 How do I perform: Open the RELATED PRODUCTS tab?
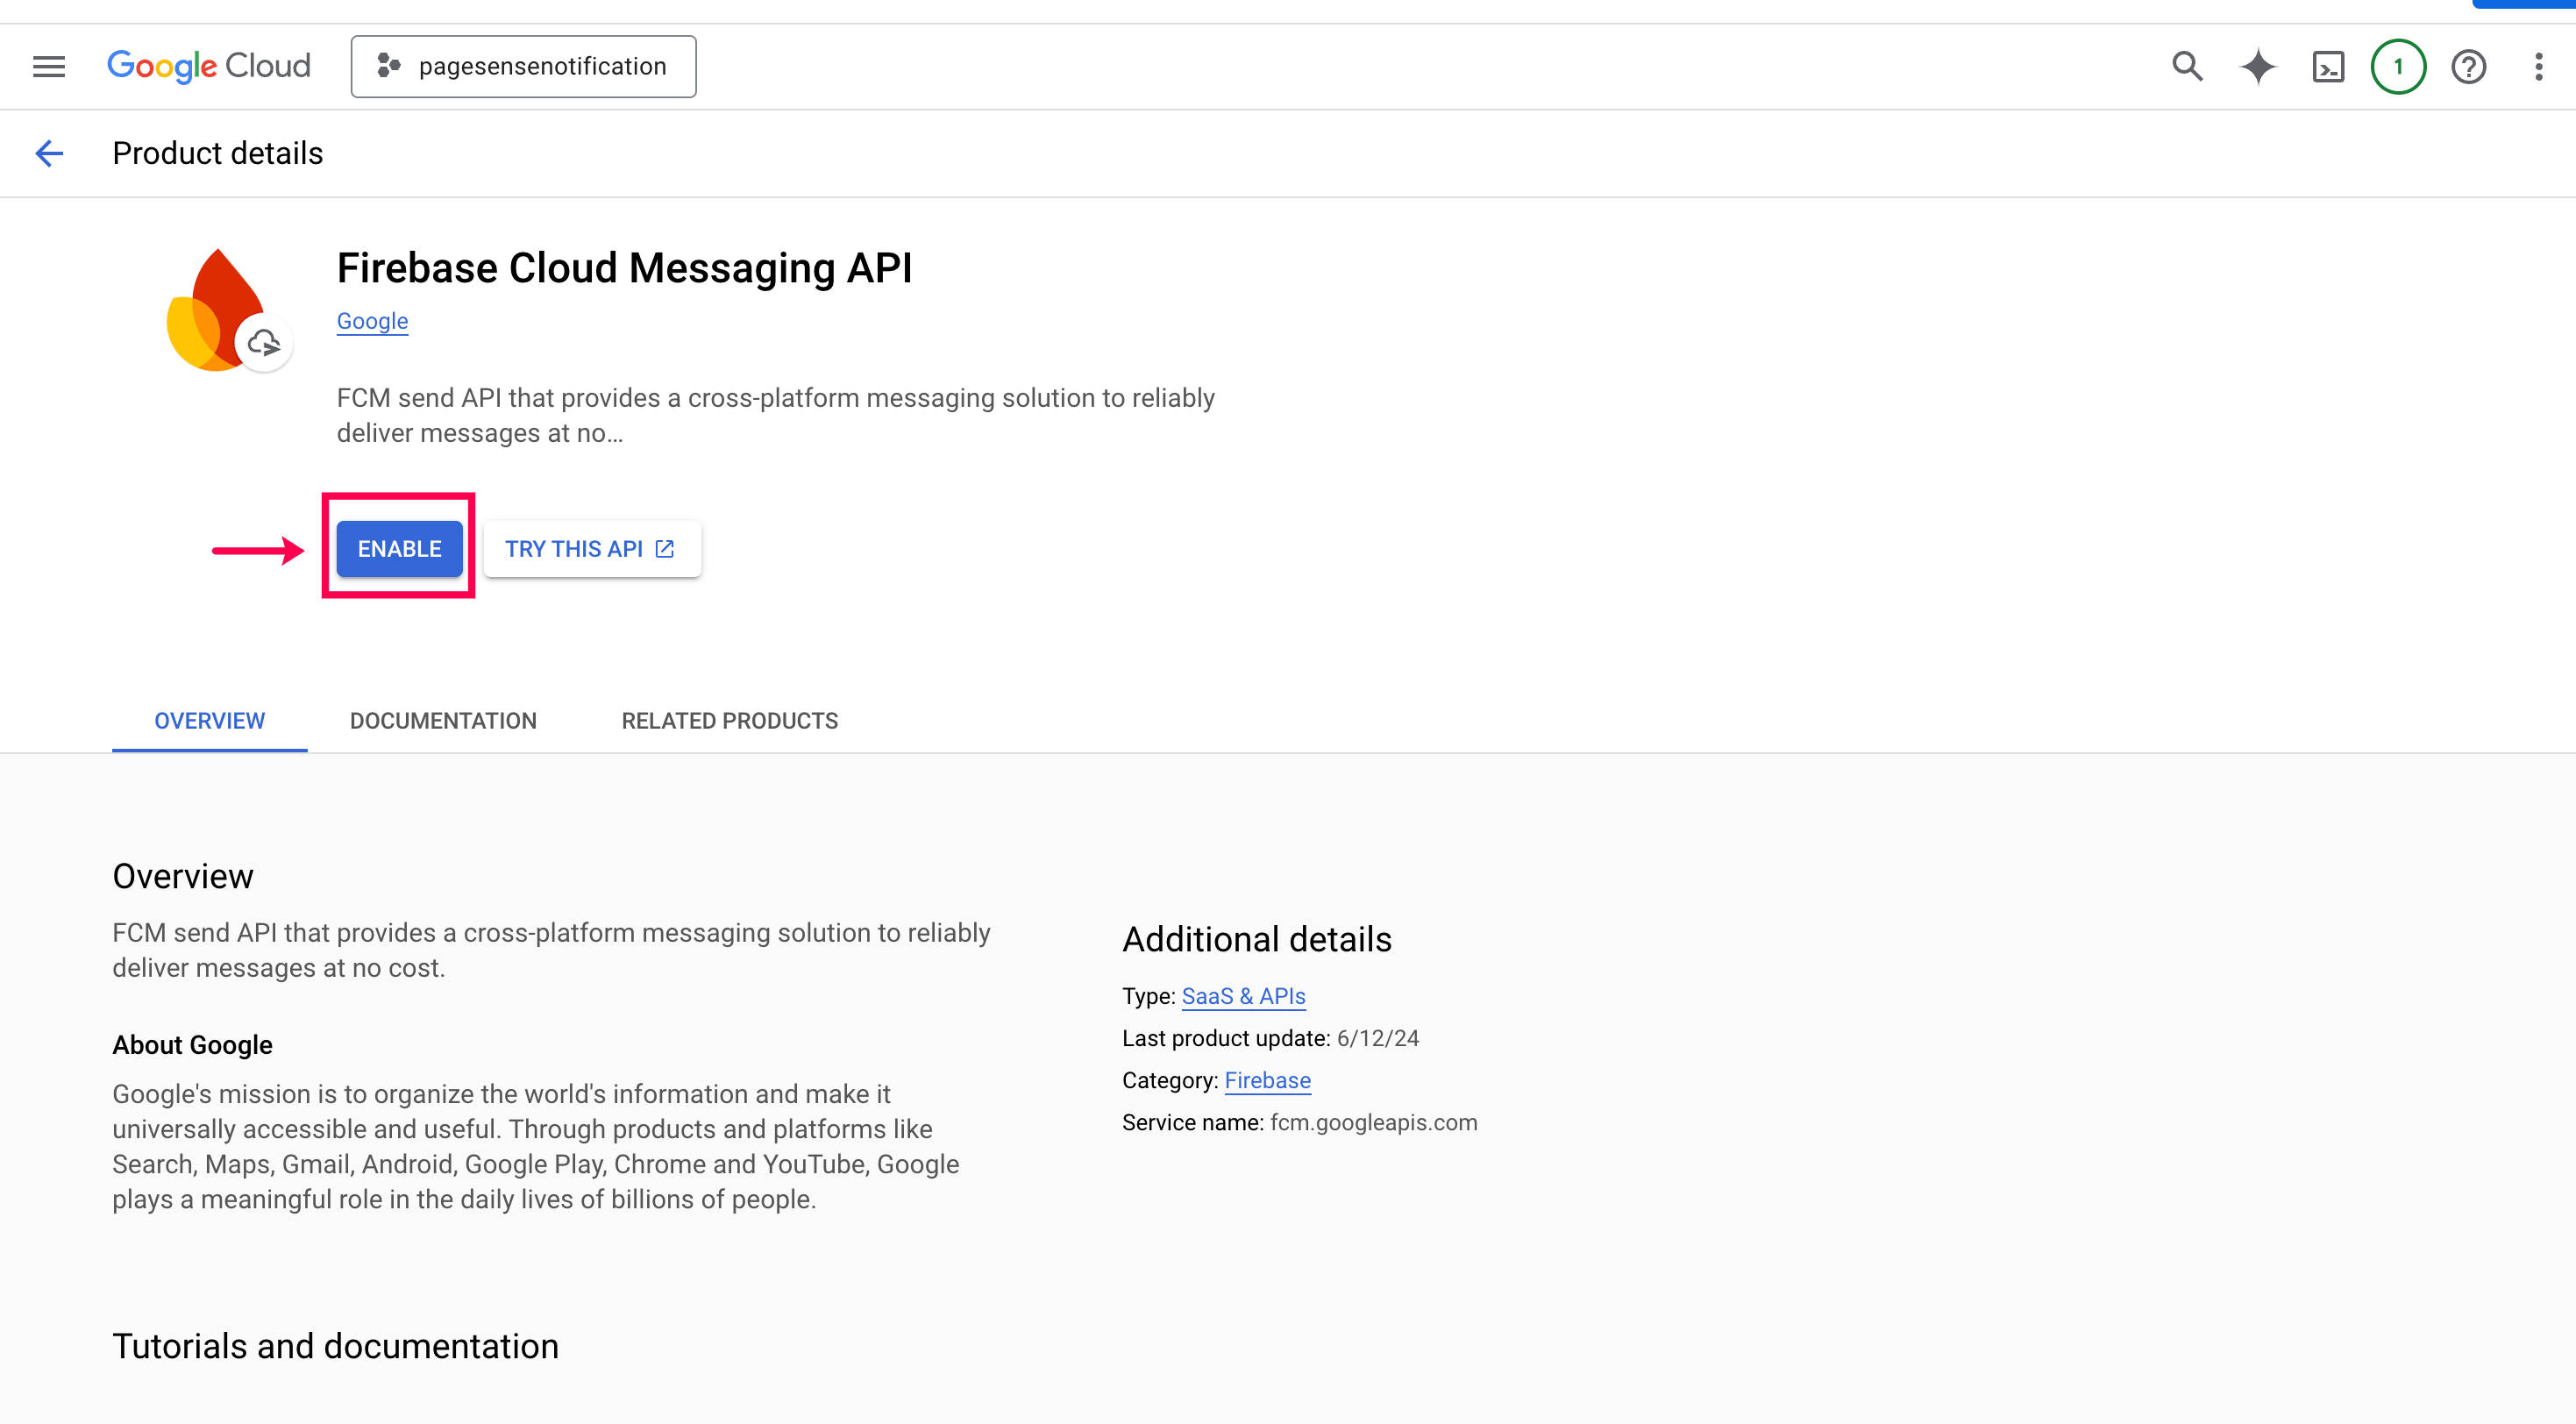729,720
